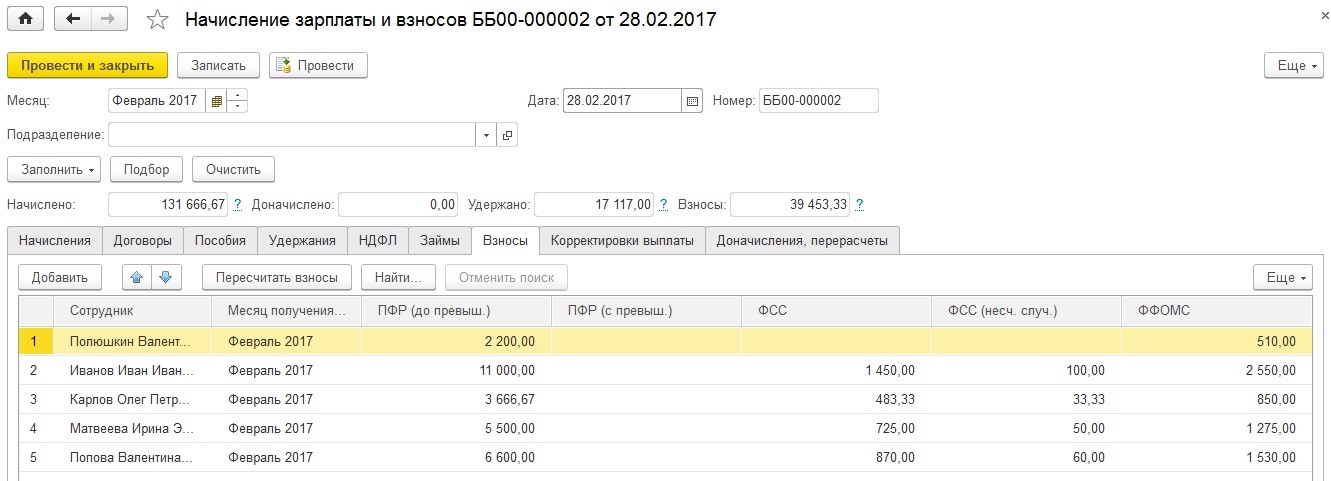The width and height of the screenshot is (1331, 481).
Task: Open the calendar picker beside date field
Action: coord(692,101)
